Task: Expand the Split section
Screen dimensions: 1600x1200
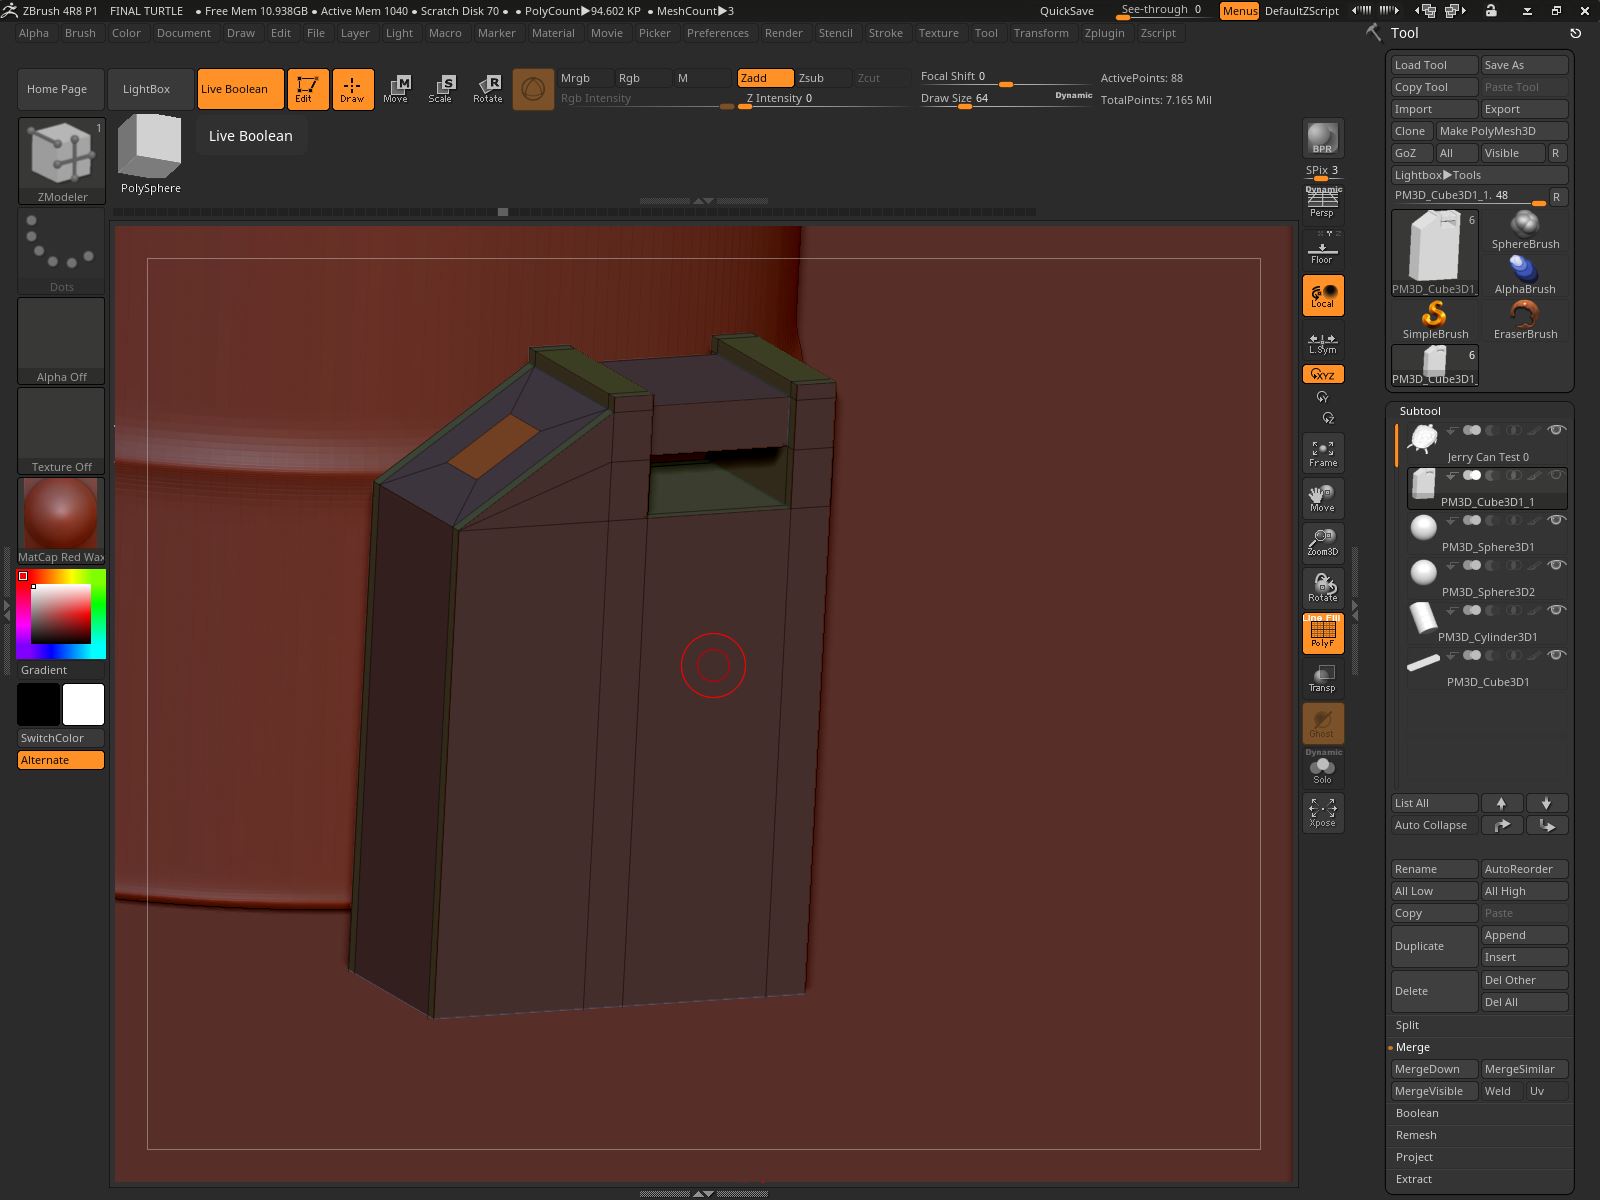Action: pyautogui.click(x=1407, y=1025)
